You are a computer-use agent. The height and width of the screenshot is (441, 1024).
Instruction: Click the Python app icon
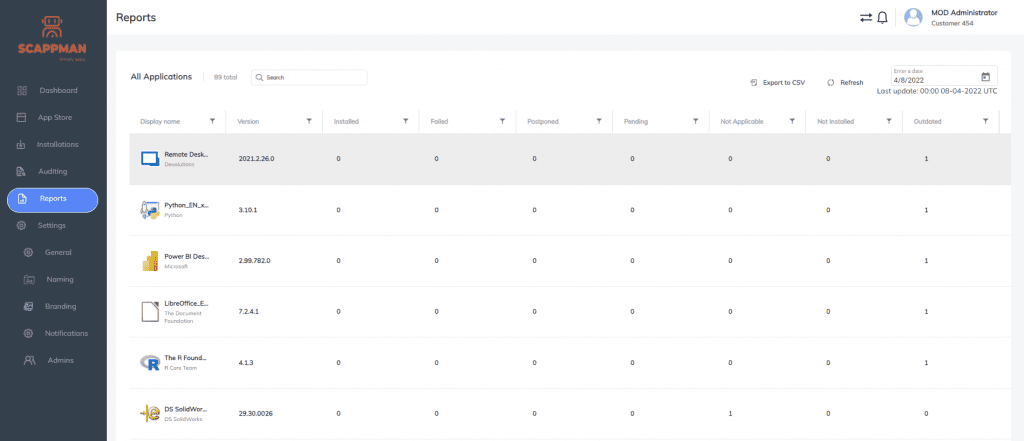point(150,210)
